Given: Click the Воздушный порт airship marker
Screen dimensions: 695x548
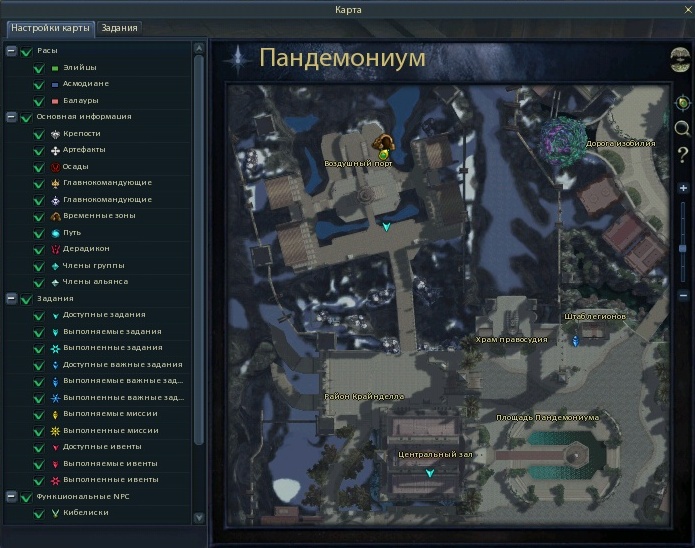Looking at the screenshot, I should [x=383, y=142].
